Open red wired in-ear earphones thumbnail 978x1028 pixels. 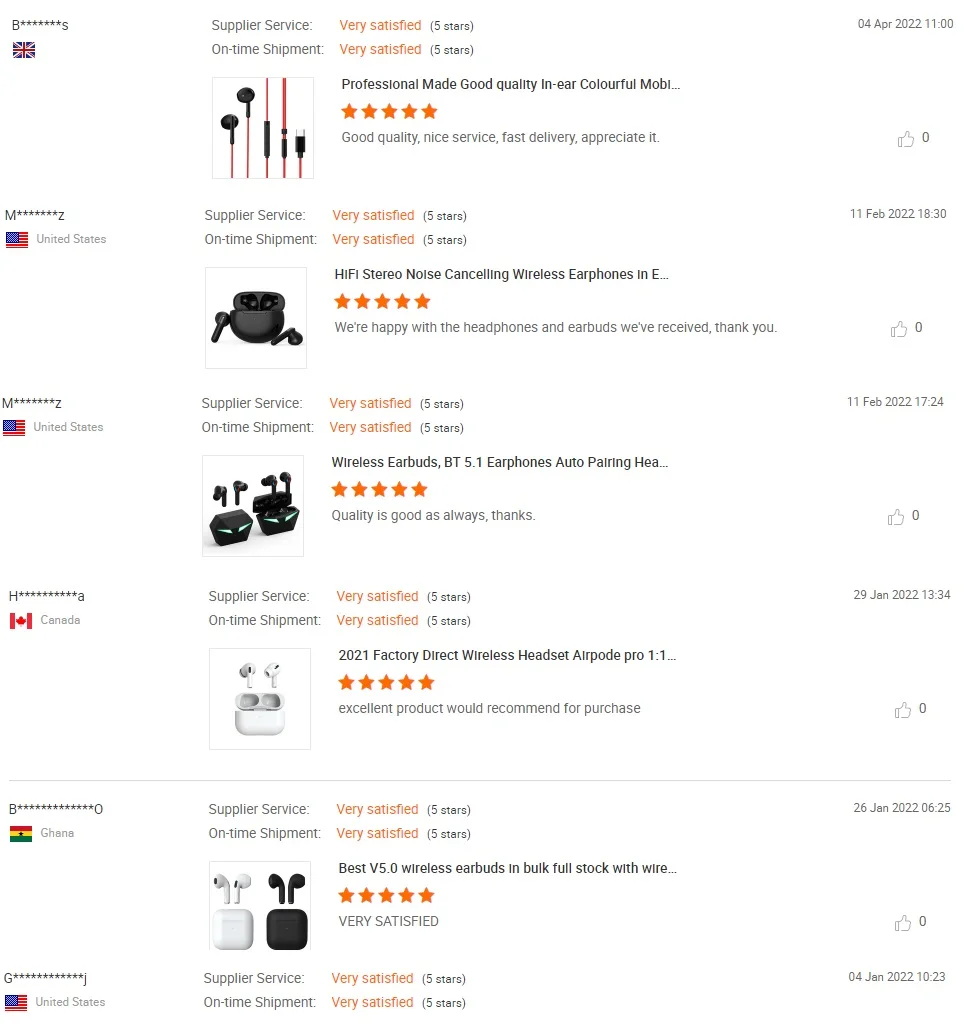(x=263, y=128)
